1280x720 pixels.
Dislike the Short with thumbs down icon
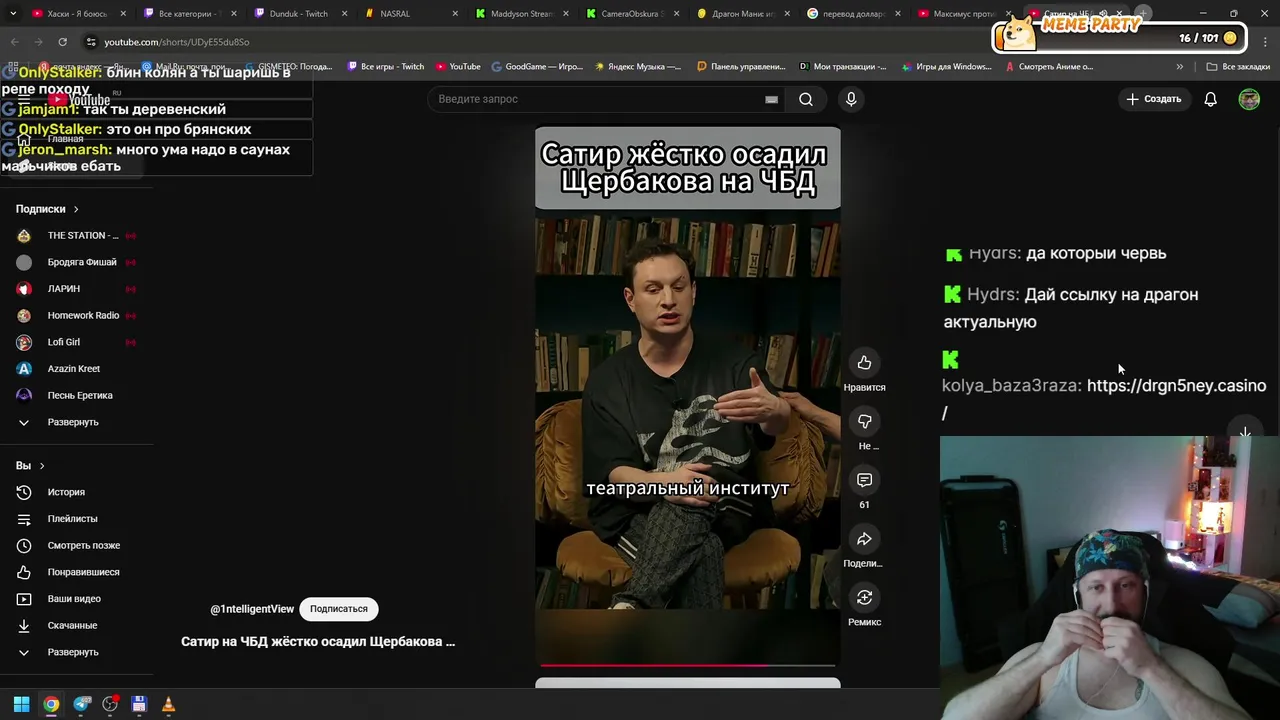[864, 422]
